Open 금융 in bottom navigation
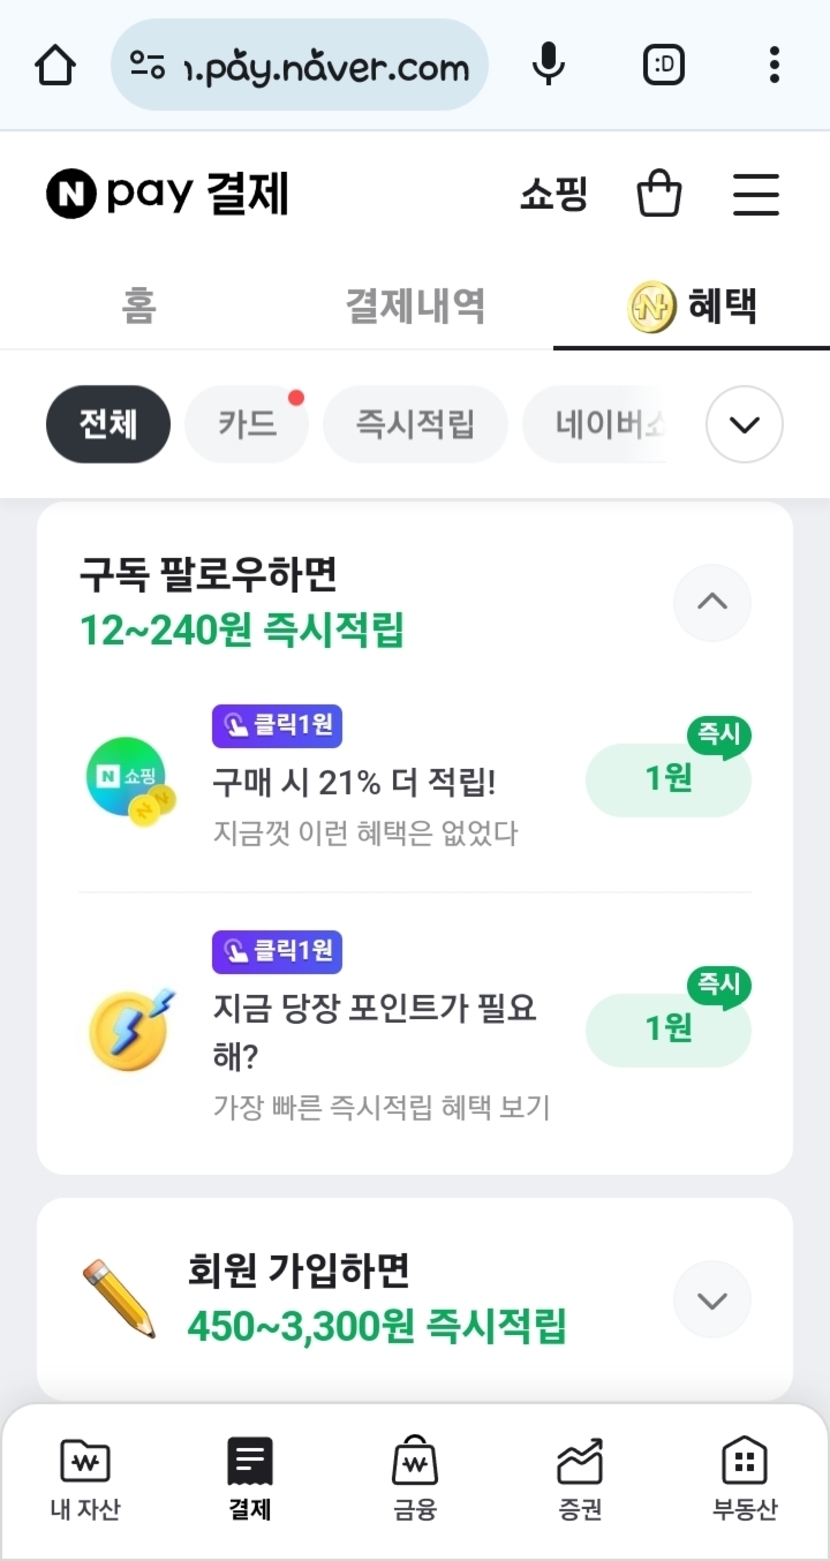Screen dimensions: 830x1561 click(414, 1480)
